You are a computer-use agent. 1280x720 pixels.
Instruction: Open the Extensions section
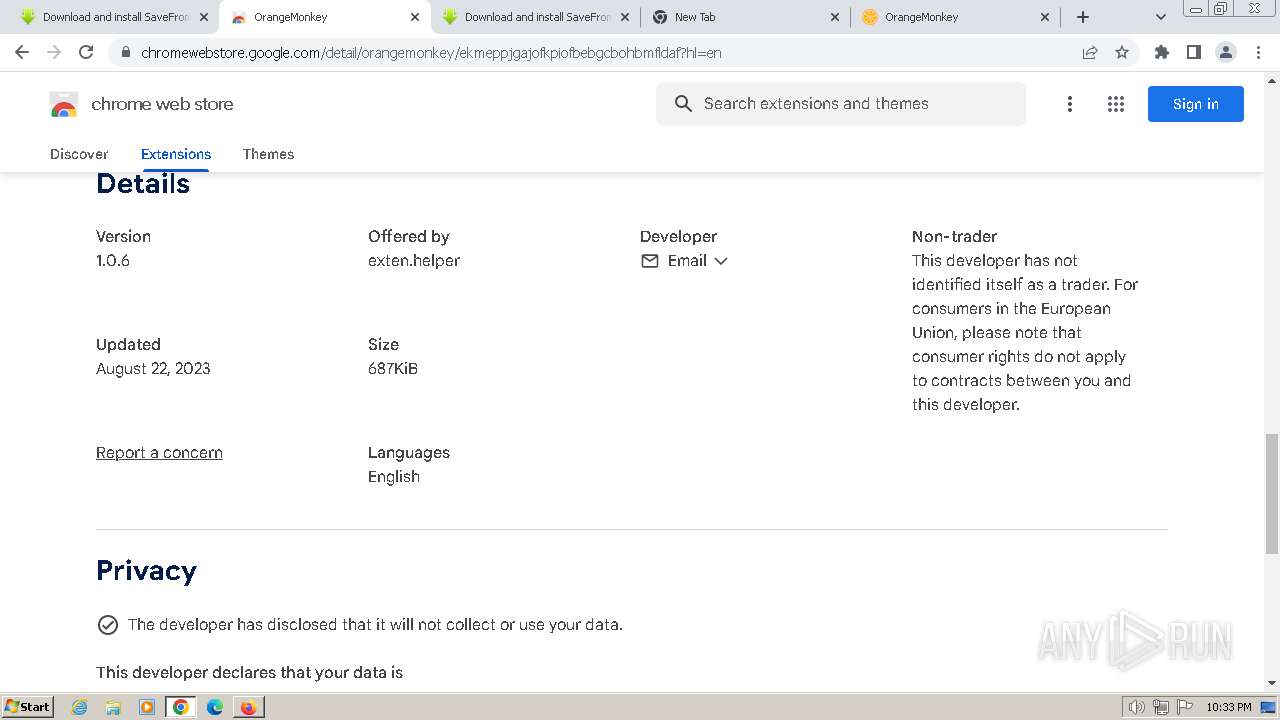point(176,154)
